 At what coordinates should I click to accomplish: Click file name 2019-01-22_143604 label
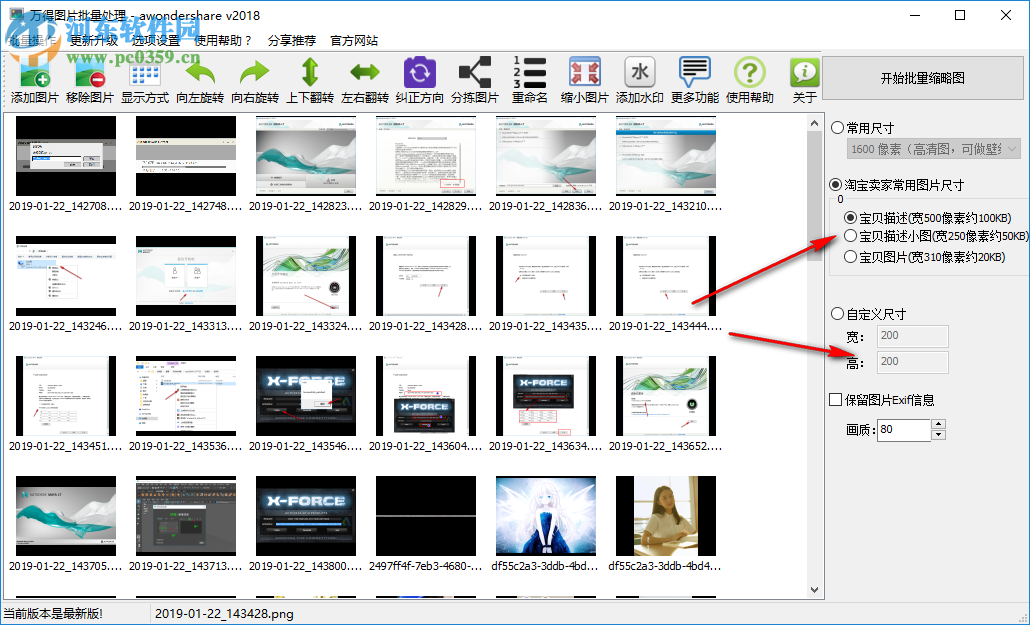(426, 446)
